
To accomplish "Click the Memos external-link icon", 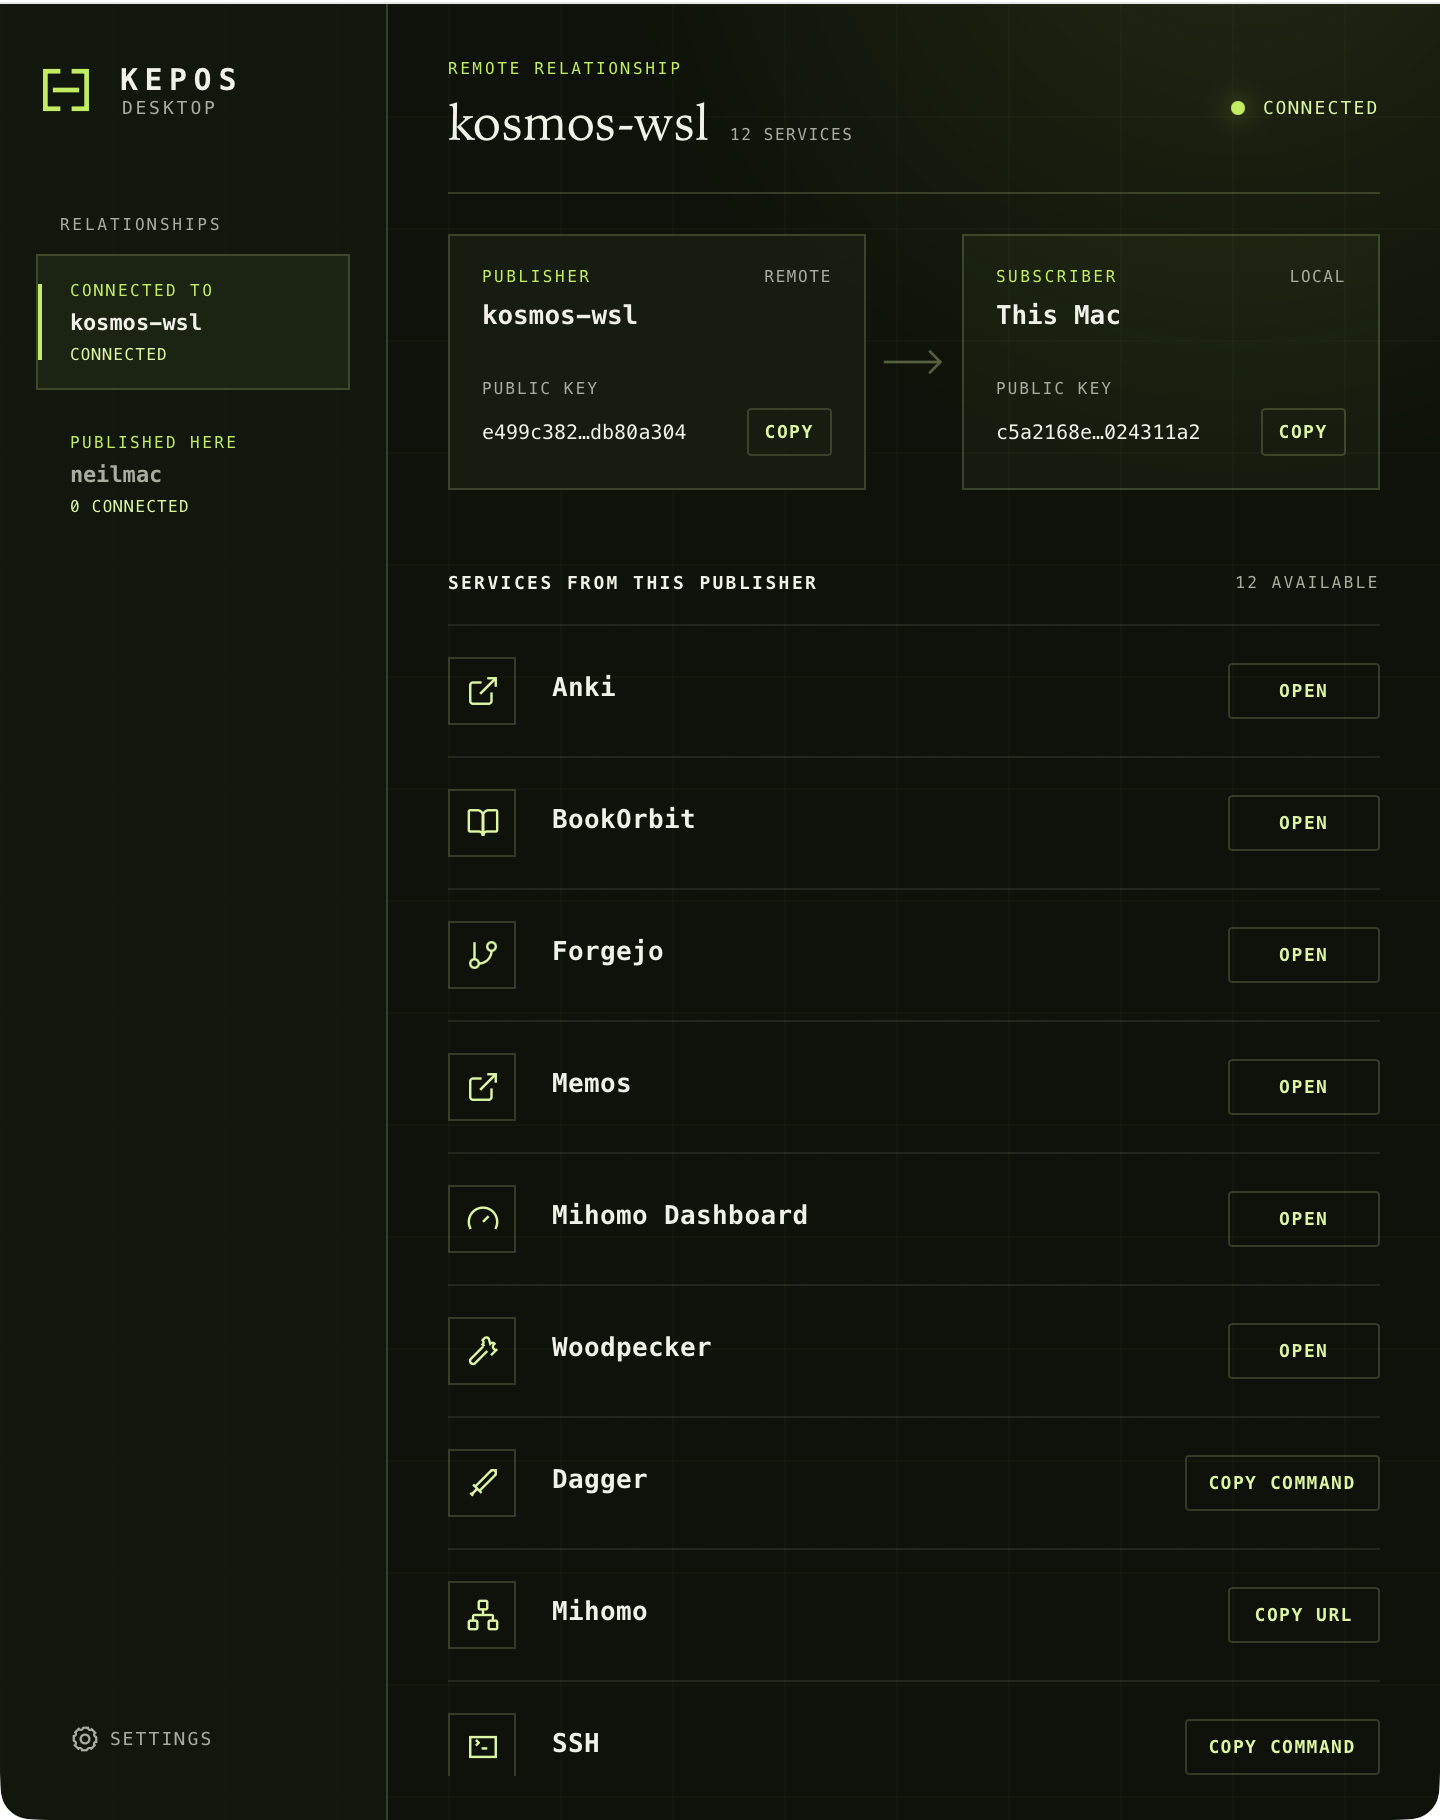I will pos(482,1087).
